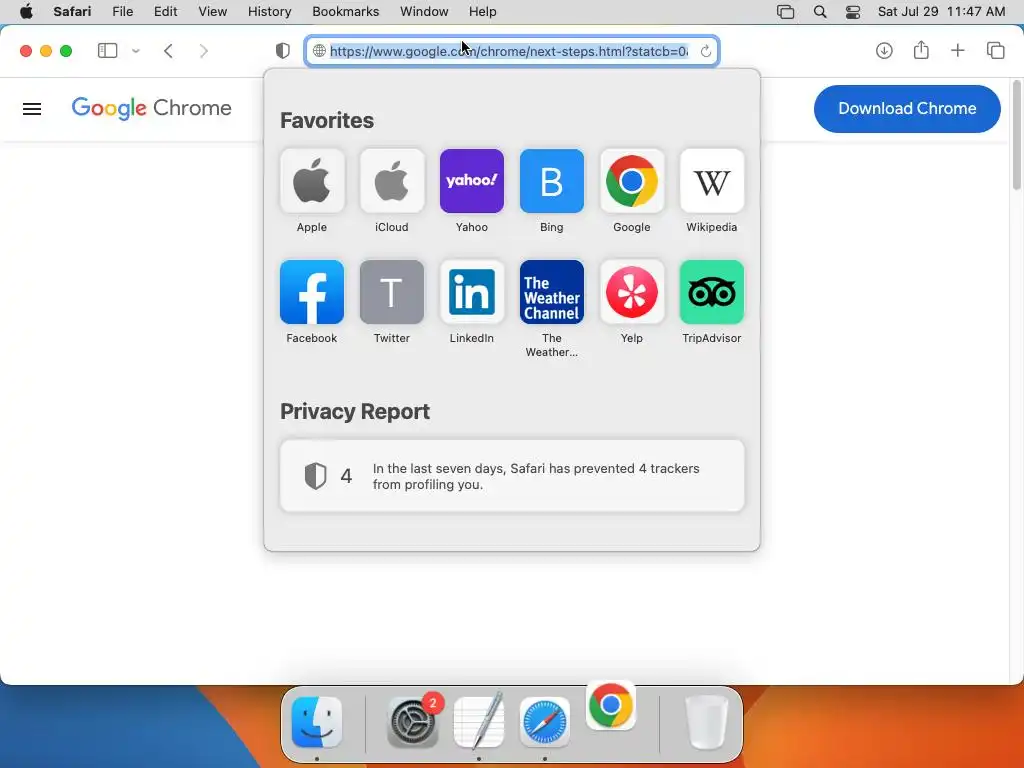Open the Window menu
The image size is (1024, 768).
click(x=424, y=12)
